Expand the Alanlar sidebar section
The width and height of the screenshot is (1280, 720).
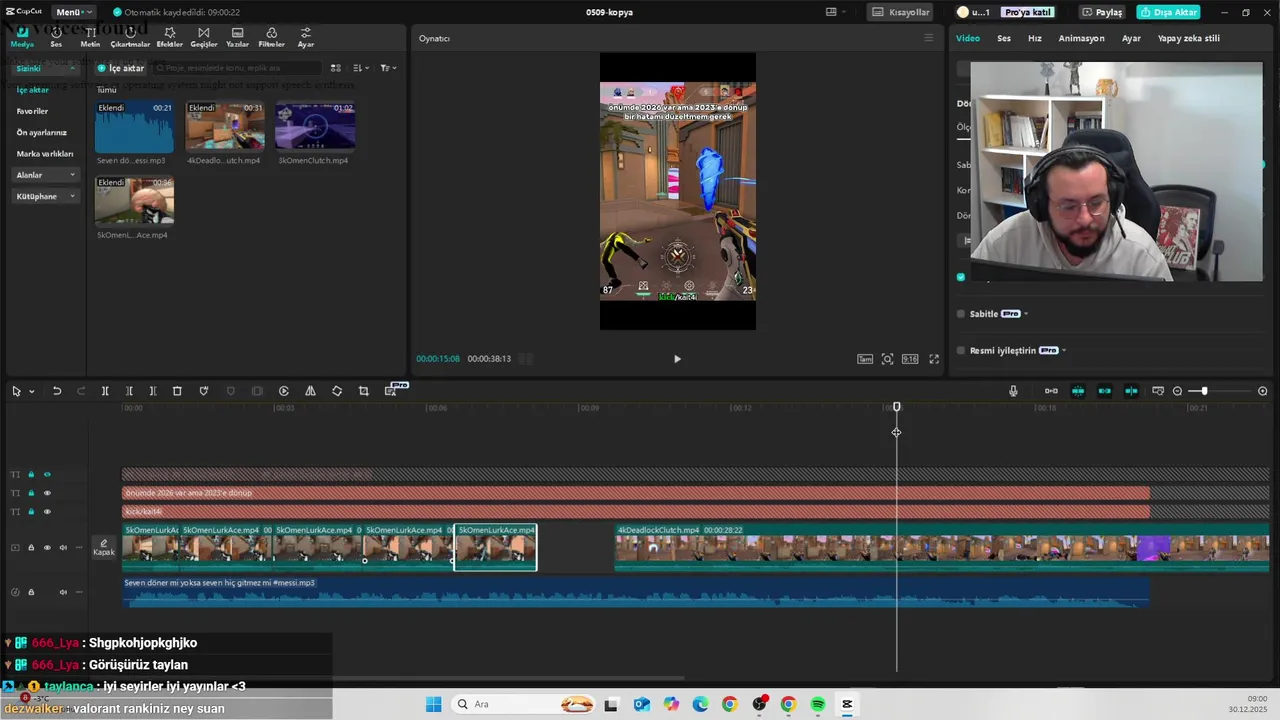click(x=72, y=175)
